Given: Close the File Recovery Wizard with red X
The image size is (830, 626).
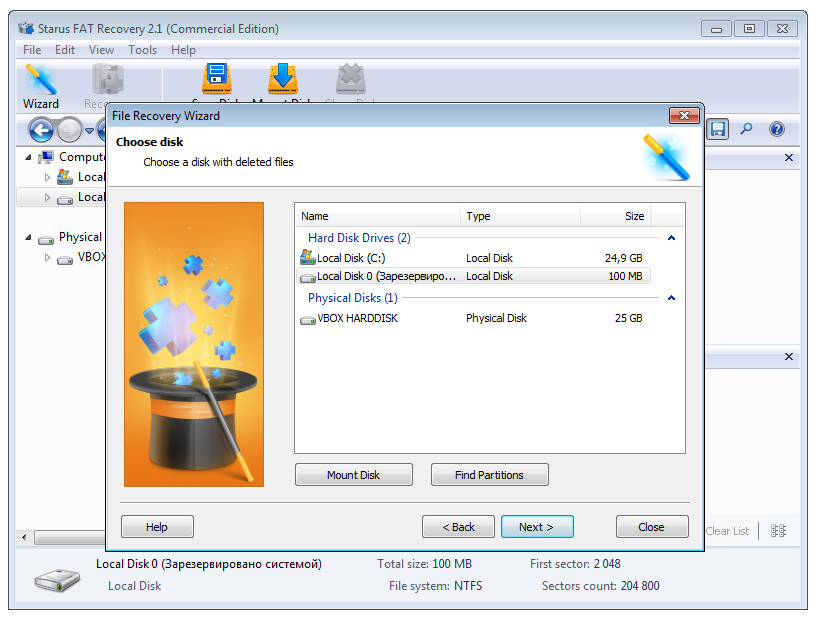Looking at the screenshot, I should click(684, 115).
